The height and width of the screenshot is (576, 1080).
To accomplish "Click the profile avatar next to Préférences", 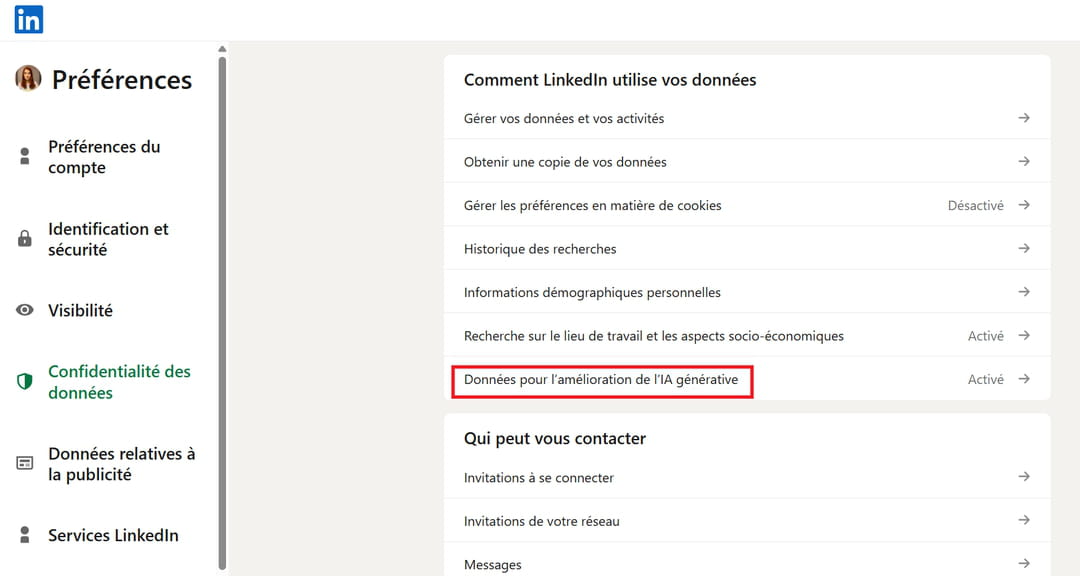I will [x=28, y=78].
